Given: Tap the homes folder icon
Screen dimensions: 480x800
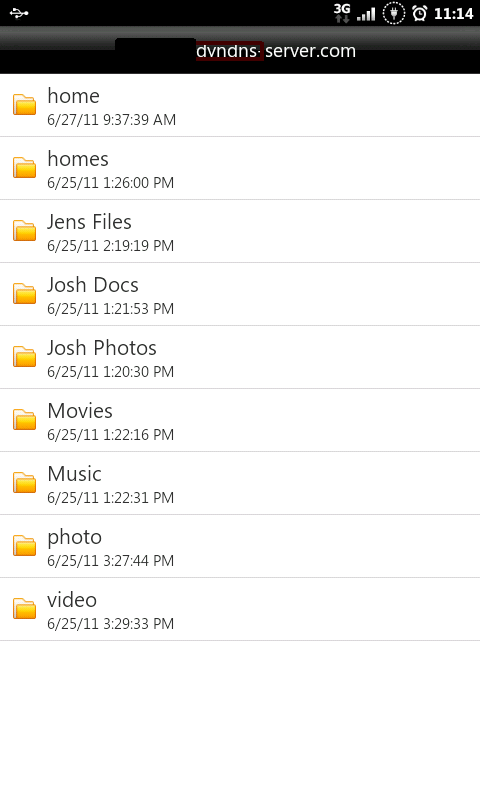Looking at the screenshot, I should (24, 167).
